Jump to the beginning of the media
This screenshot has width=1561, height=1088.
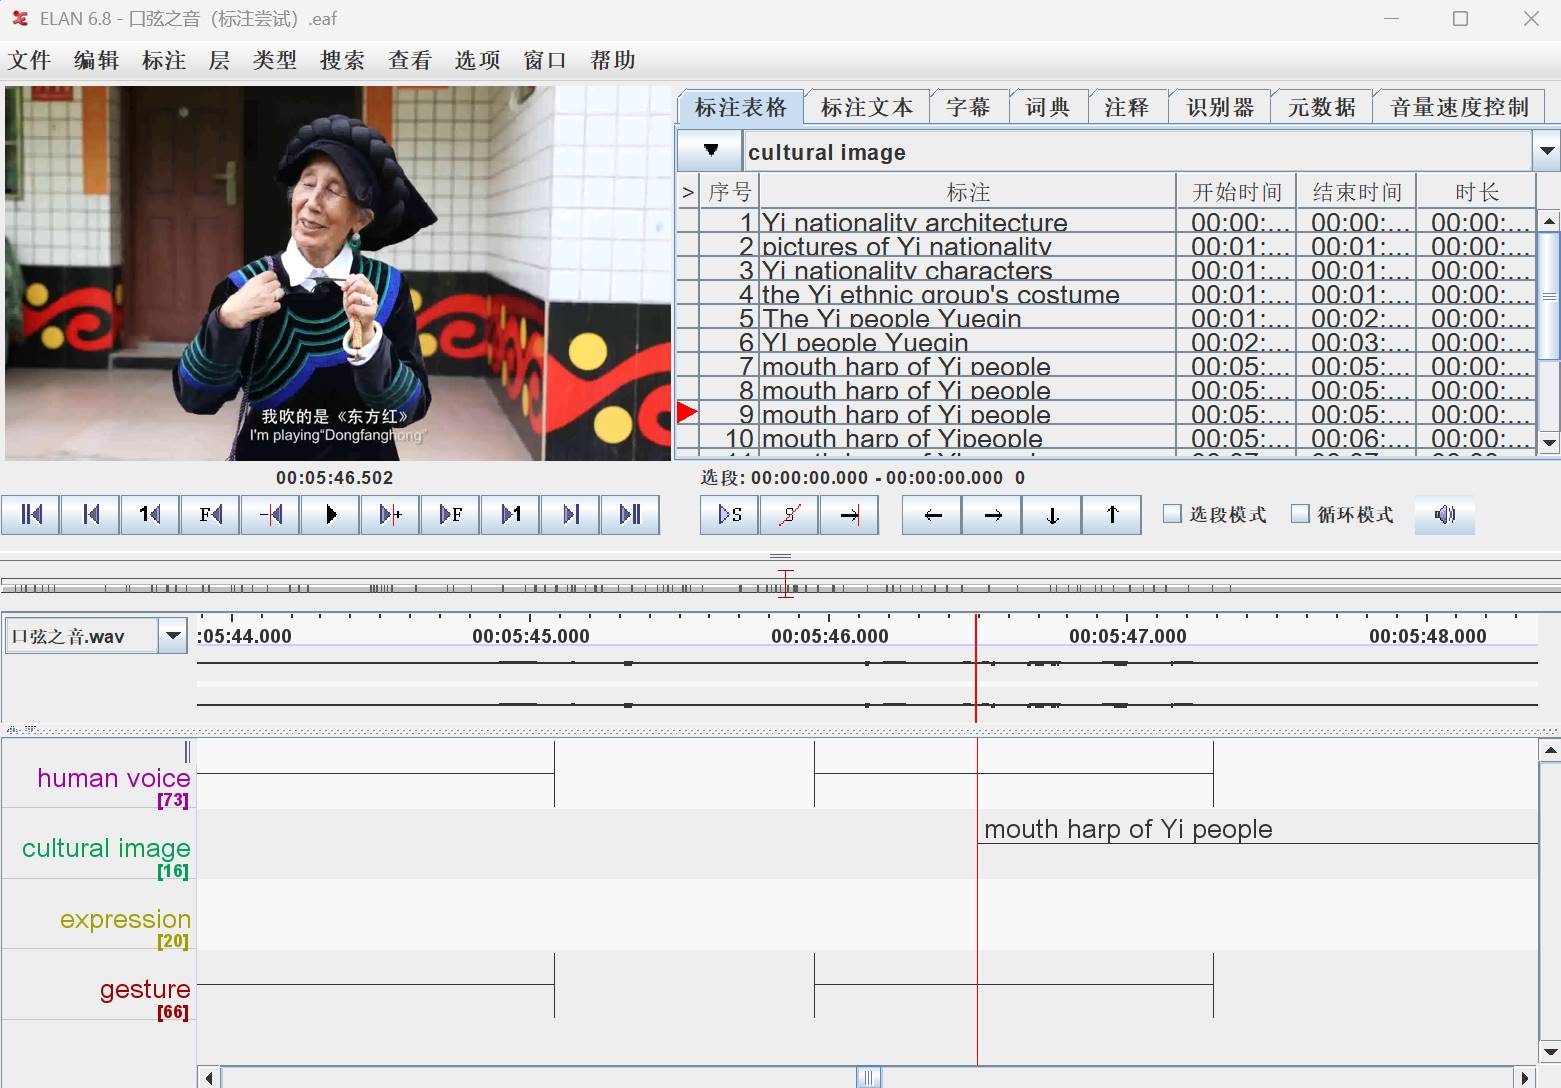click(x=31, y=515)
